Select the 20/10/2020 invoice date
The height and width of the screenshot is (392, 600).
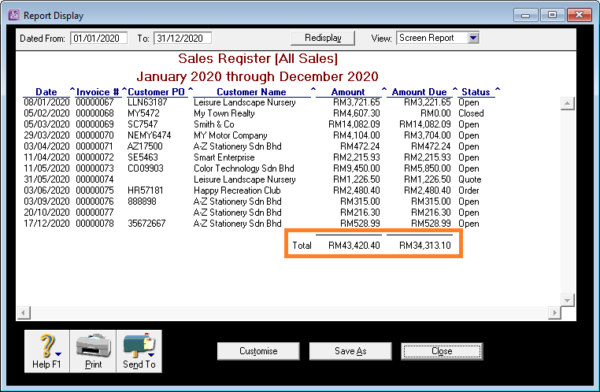click(x=46, y=212)
